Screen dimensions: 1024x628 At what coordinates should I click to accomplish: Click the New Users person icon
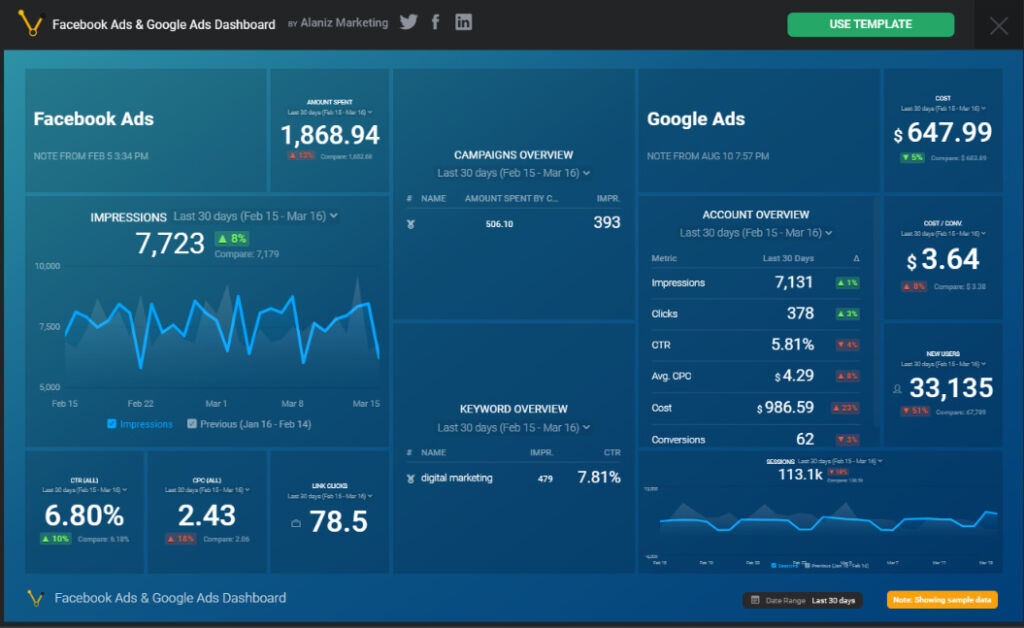click(x=897, y=389)
